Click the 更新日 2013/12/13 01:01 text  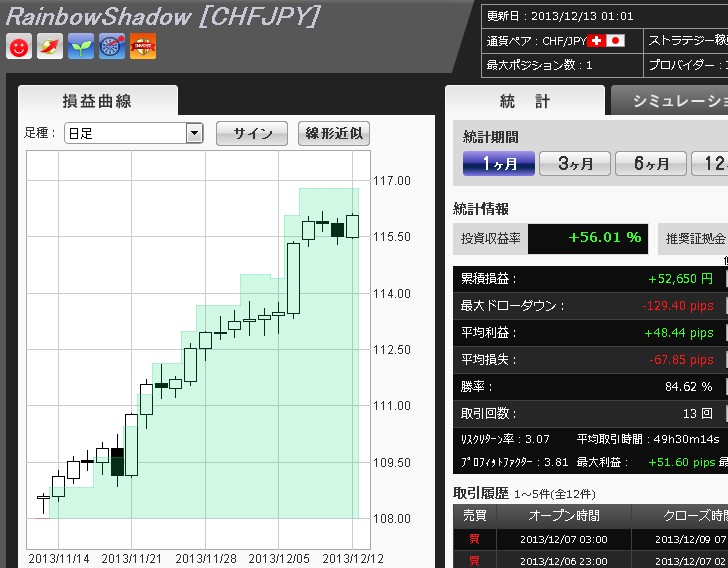point(560,16)
